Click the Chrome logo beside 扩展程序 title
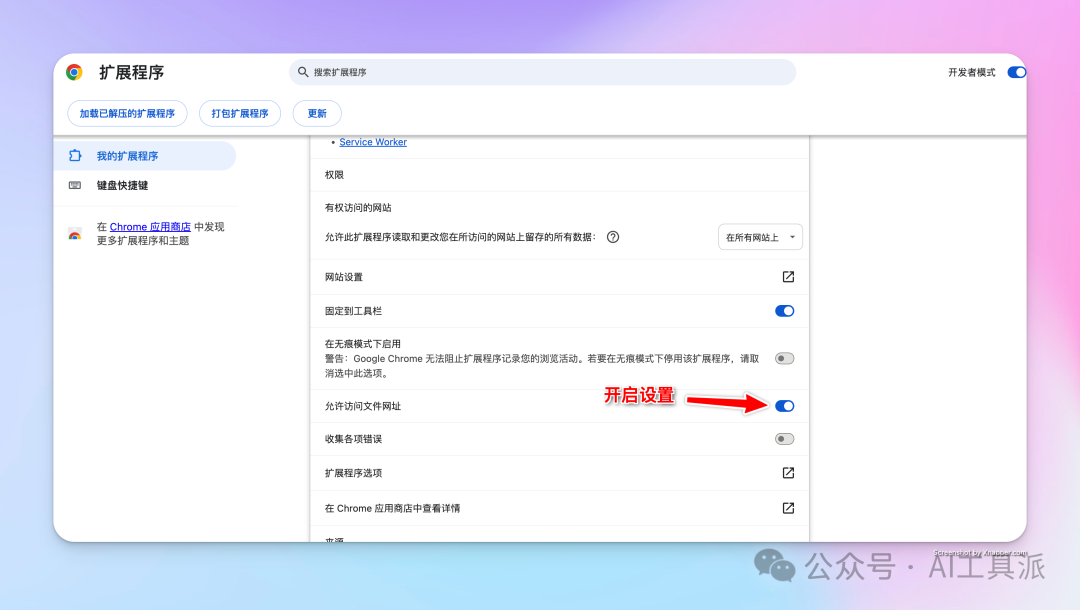The height and width of the screenshot is (610, 1080). pyautogui.click(x=74, y=72)
